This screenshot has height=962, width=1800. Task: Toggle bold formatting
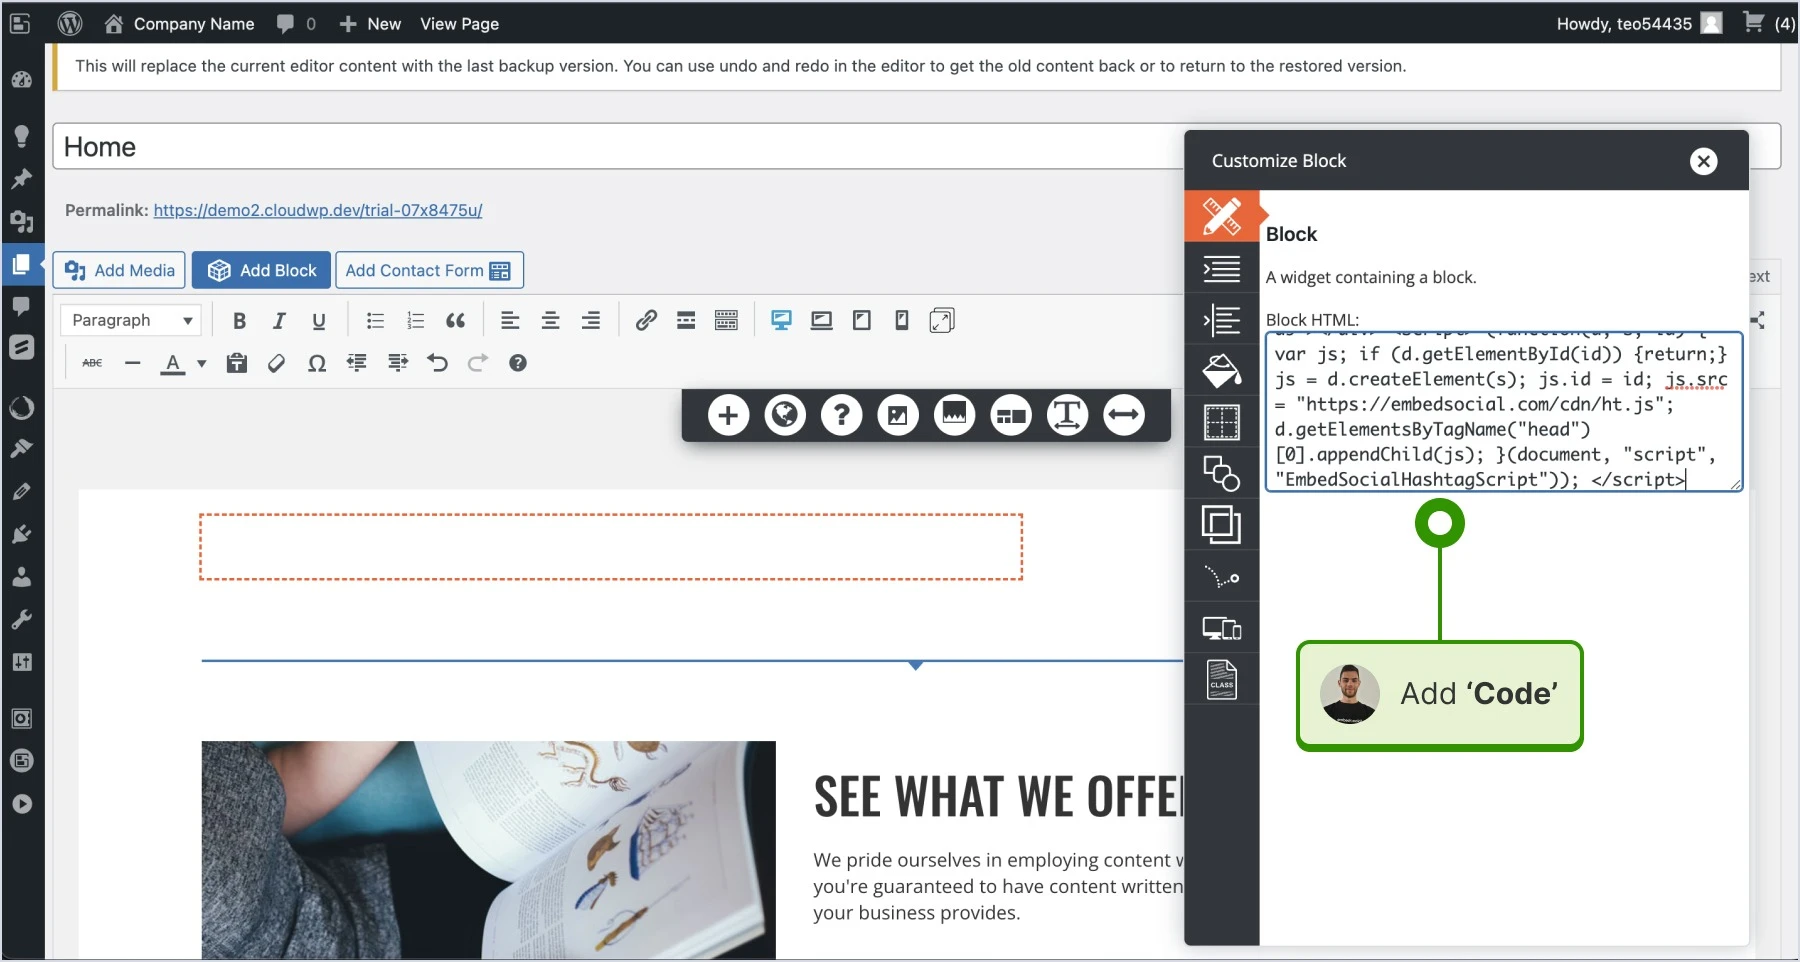tap(239, 320)
